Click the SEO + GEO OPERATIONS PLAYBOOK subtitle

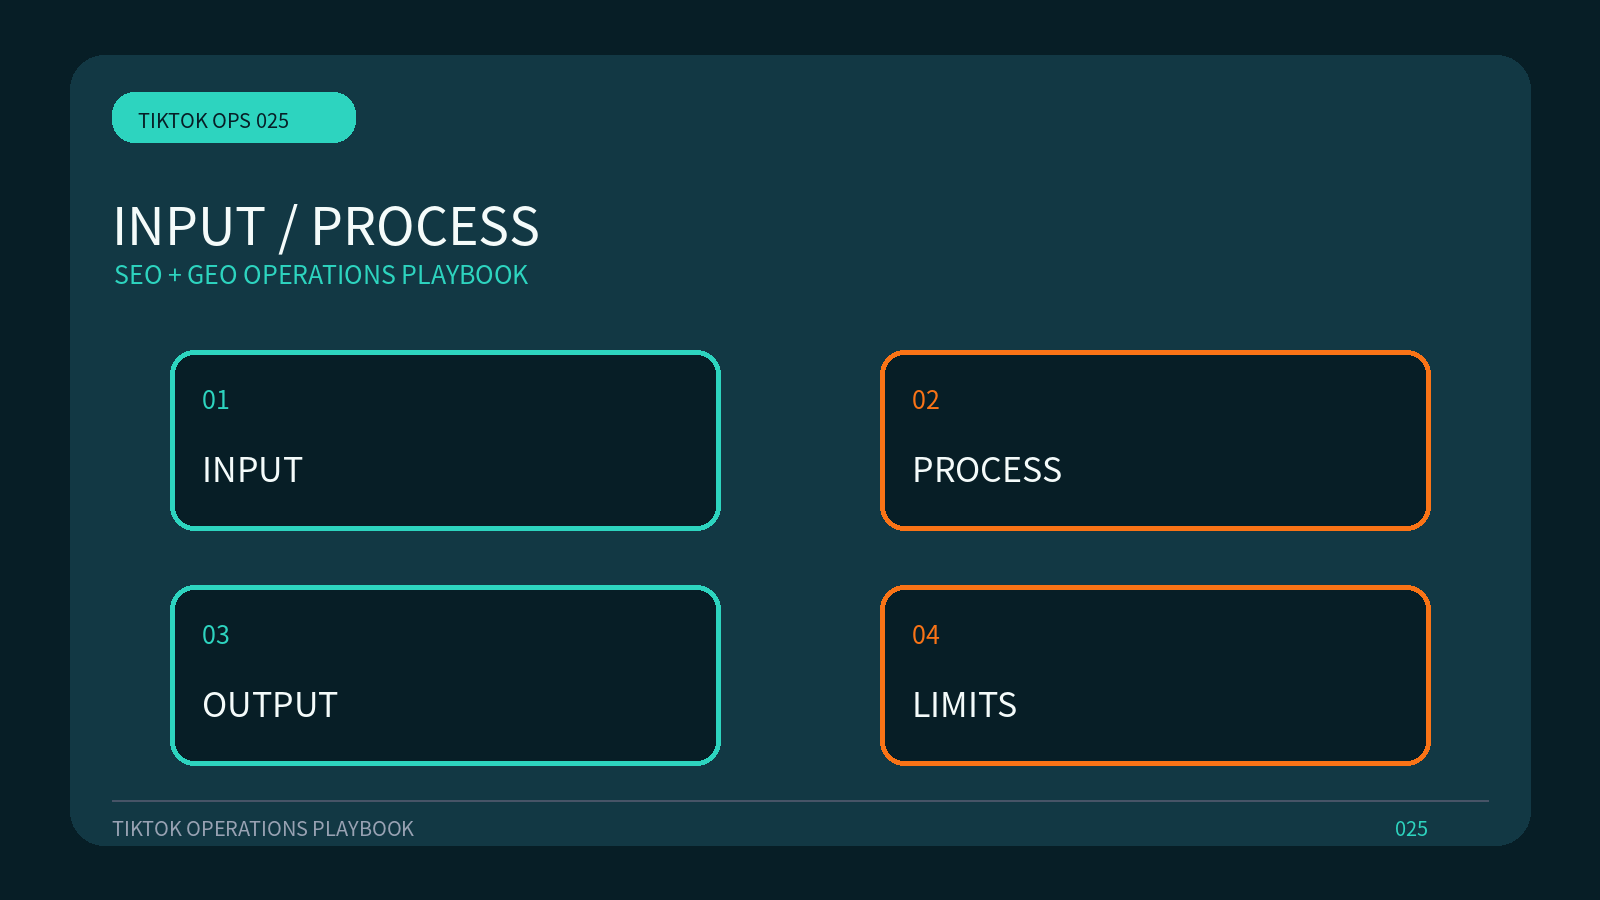(x=321, y=275)
